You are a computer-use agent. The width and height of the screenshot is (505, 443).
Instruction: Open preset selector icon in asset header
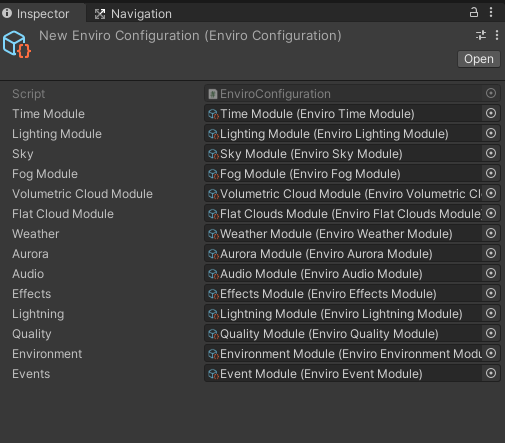pos(481,35)
